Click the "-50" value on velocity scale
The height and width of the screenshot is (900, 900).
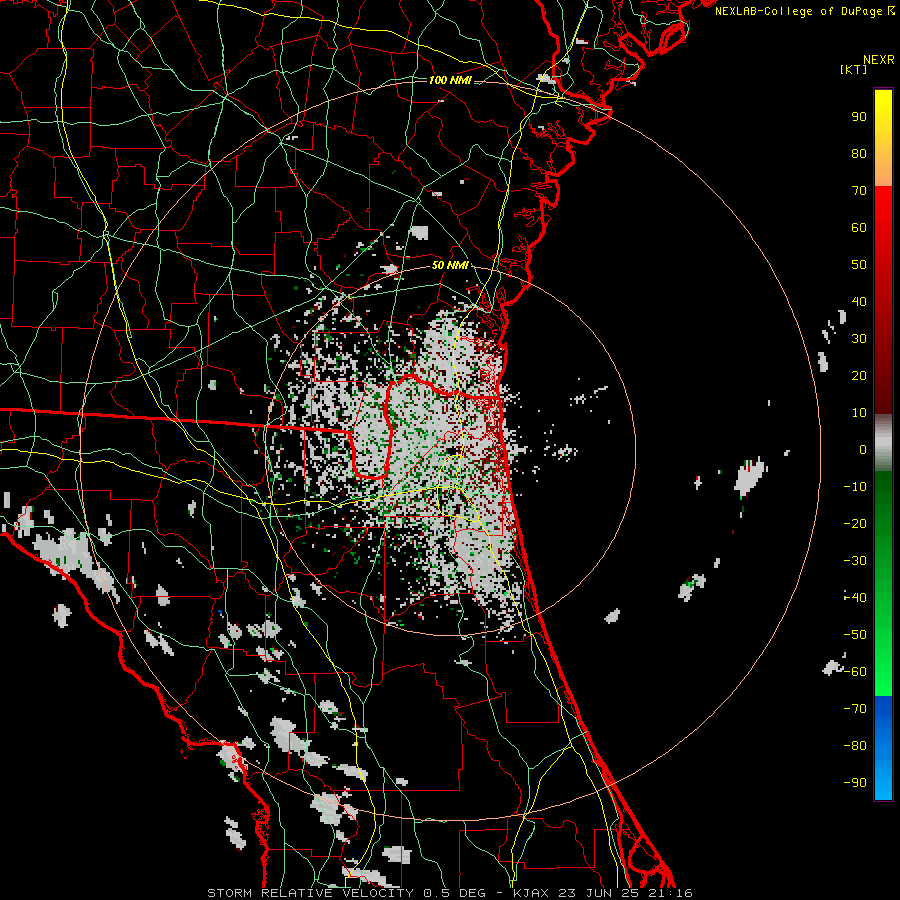pos(855,635)
